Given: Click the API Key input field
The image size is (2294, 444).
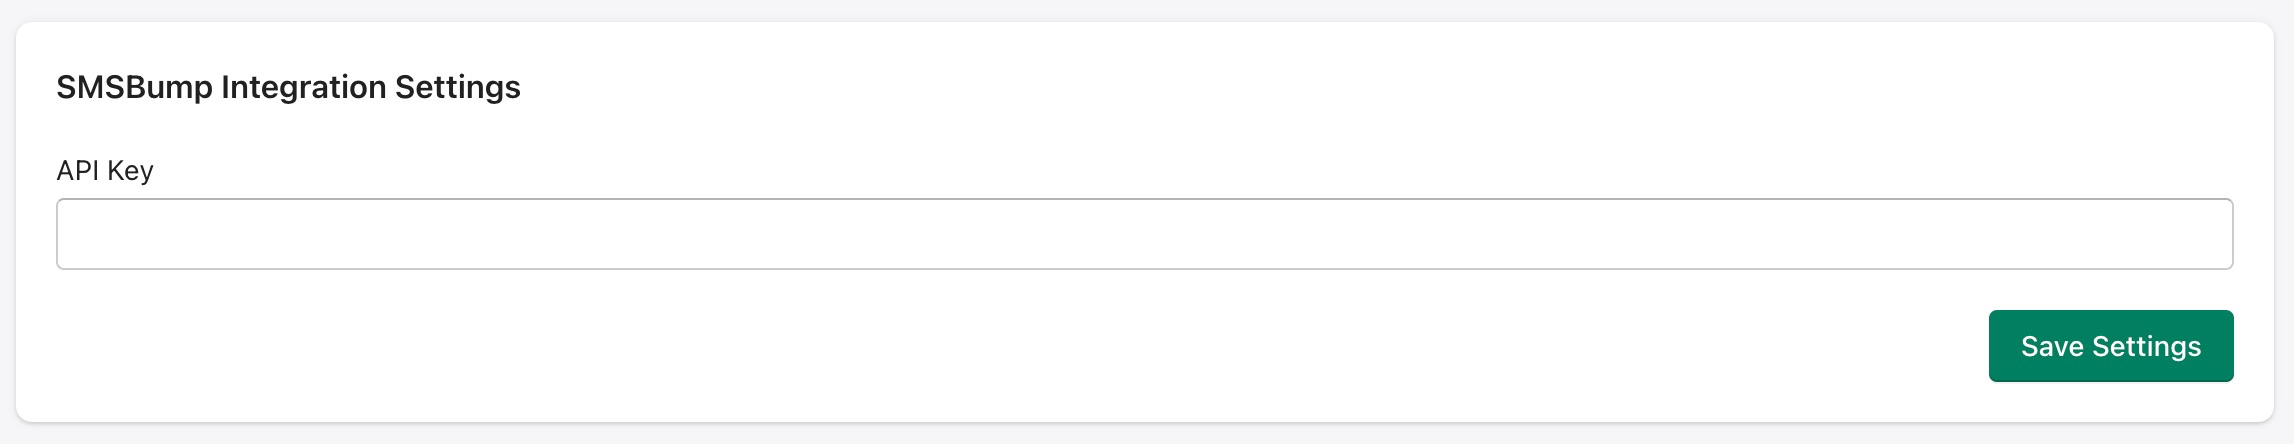Looking at the screenshot, I should pos(1144,234).
